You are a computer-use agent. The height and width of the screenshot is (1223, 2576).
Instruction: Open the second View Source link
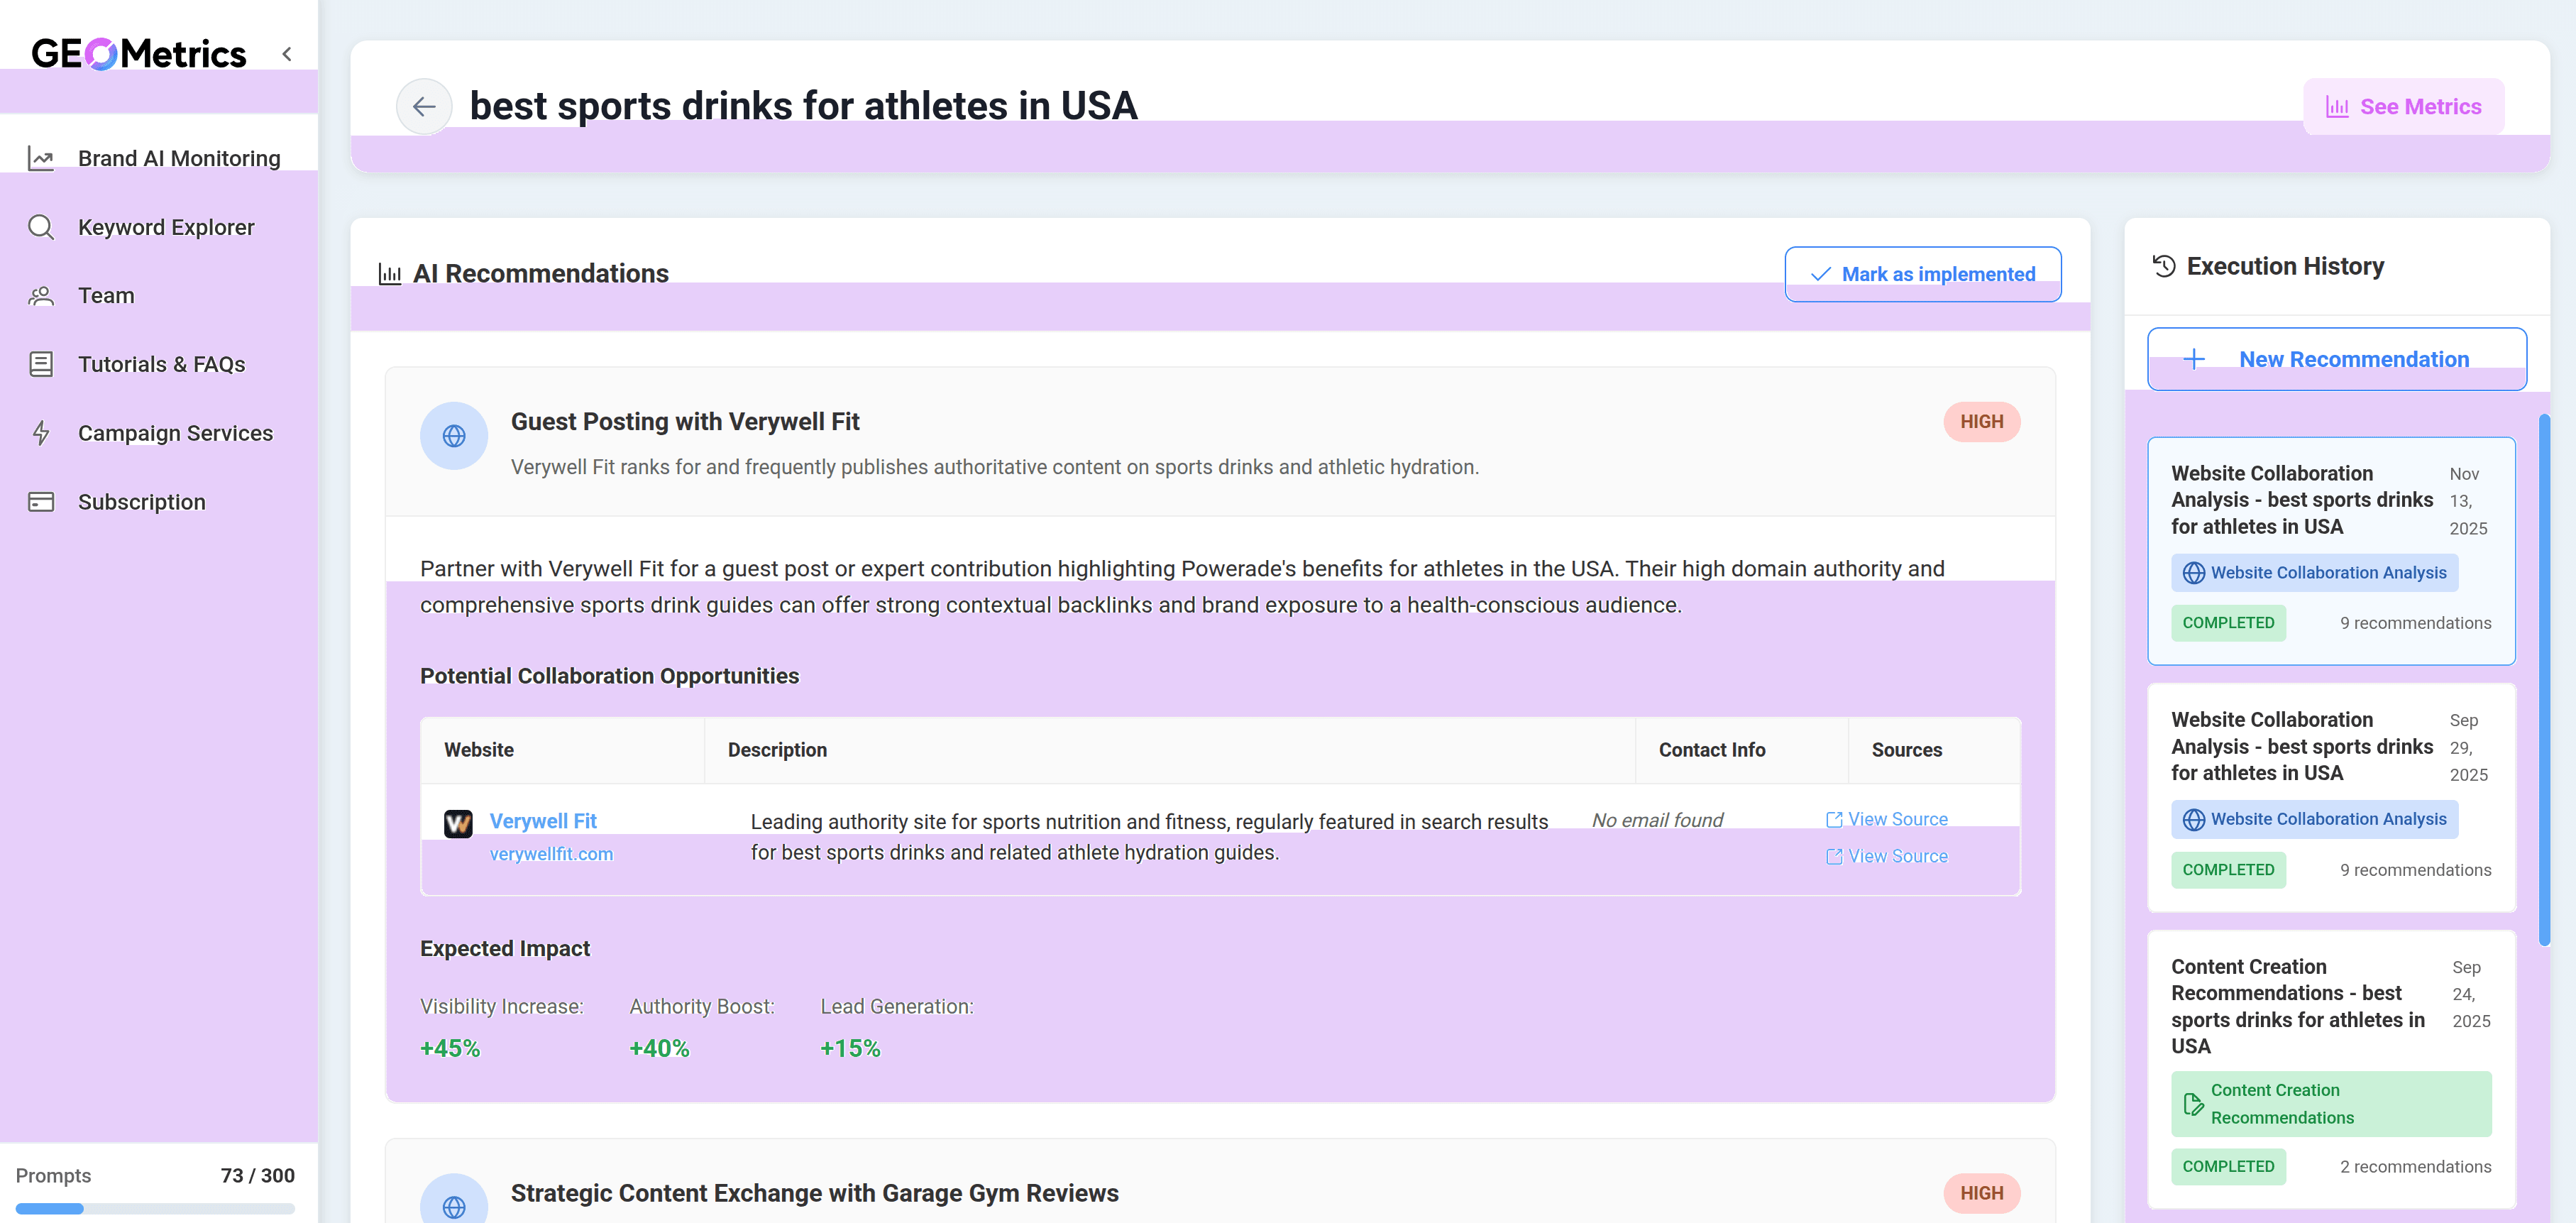tap(1887, 856)
